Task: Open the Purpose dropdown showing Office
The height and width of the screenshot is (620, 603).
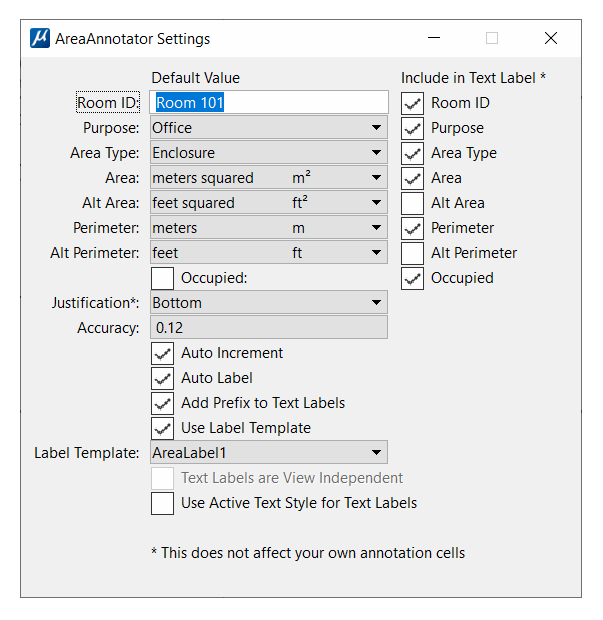Action: [x=269, y=127]
